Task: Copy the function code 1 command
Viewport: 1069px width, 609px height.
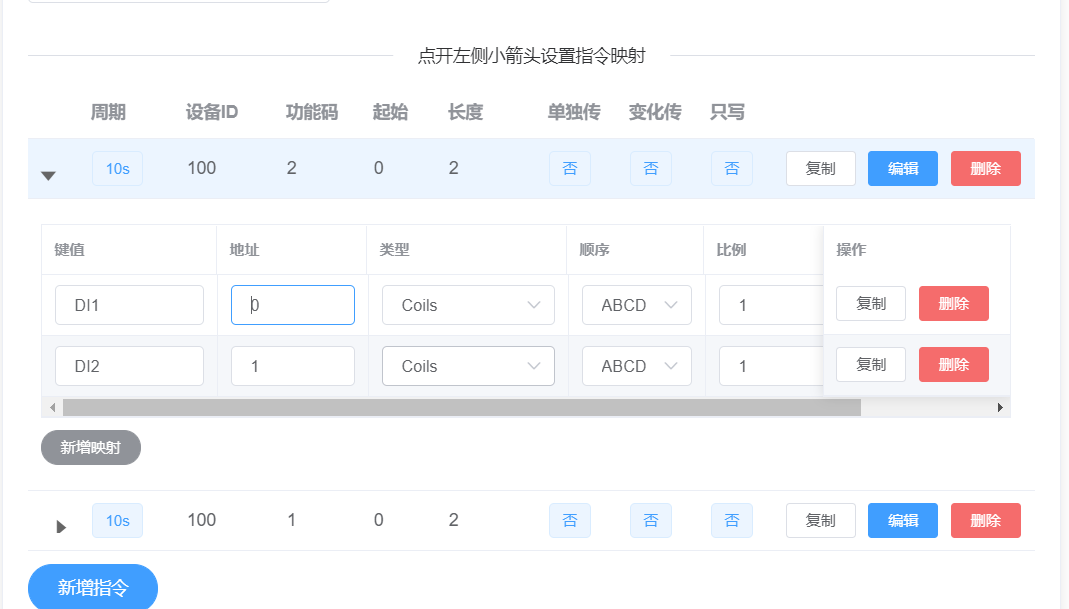Action: 821,520
